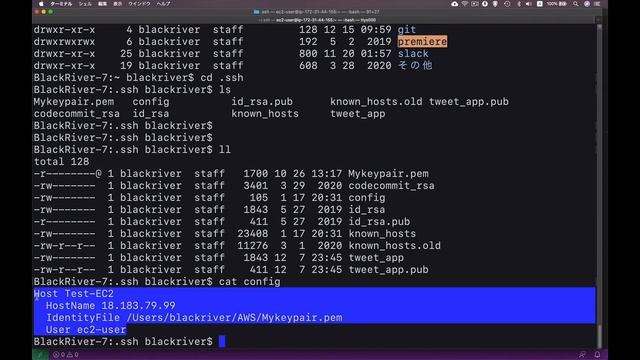
Task: Click id_rsa.pub in the ll listing
Action: pyautogui.click(x=379, y=222)
